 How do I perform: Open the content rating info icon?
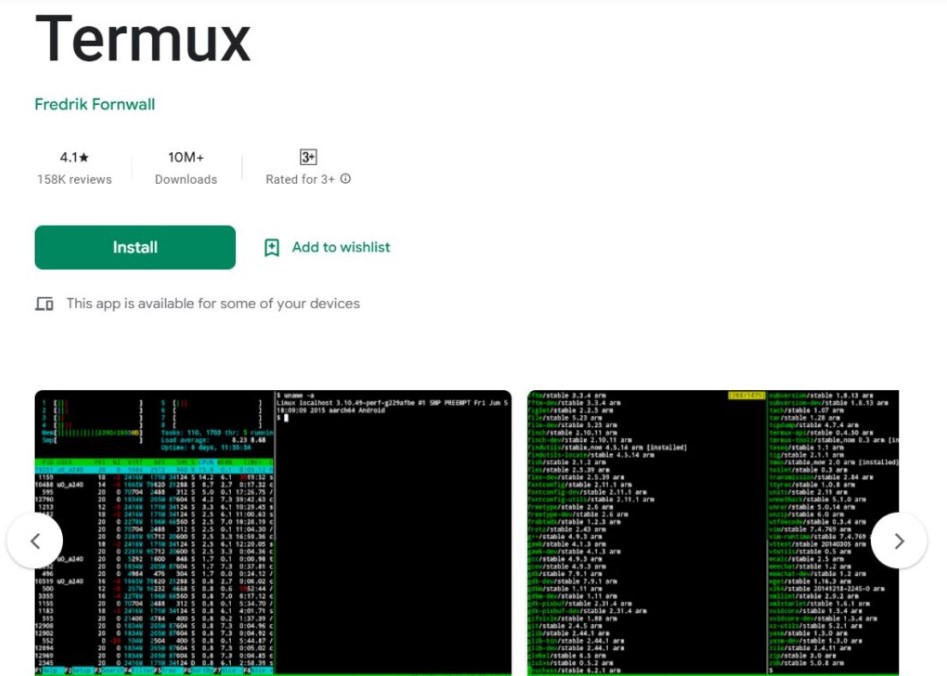(x=345, y=180)
